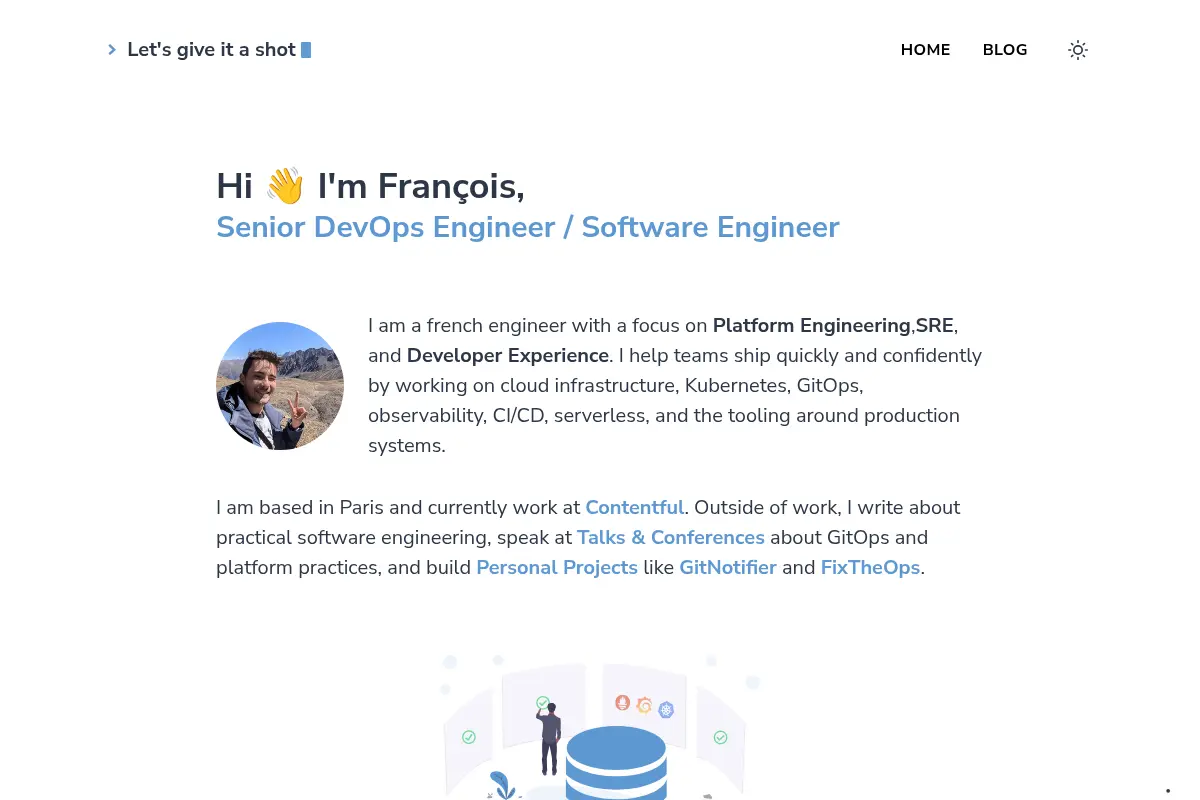The height and width of the screenshot is (800, 1200).
Task: Follow the Contentful link
Action: [635, 507]
